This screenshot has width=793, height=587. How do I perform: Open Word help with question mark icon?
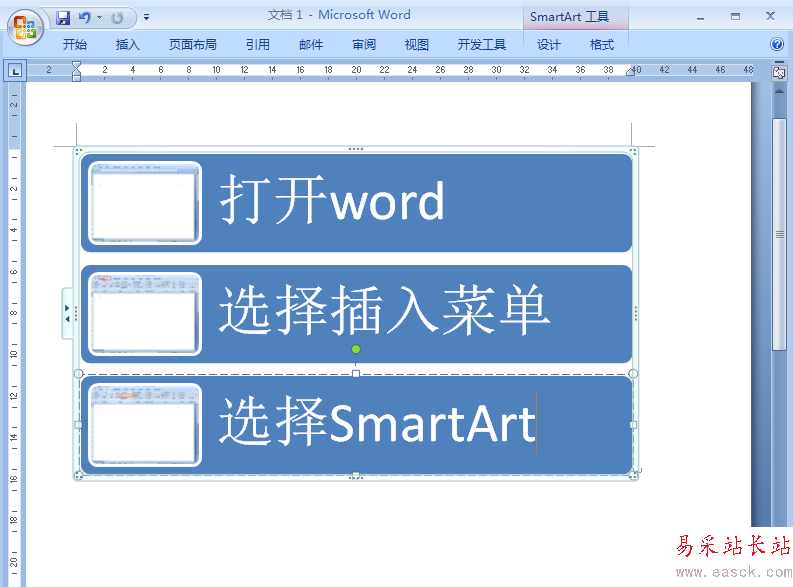(x=777, y=44)
